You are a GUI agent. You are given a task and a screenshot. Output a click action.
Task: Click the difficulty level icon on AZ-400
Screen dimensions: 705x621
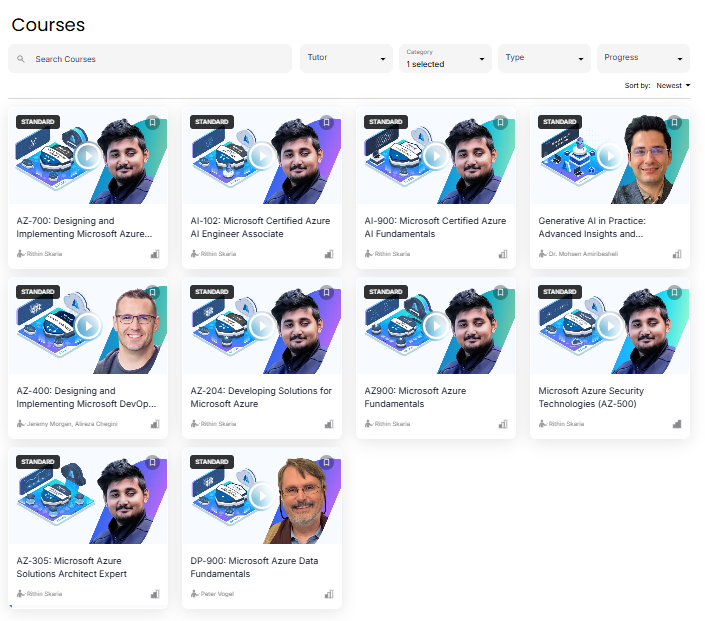[155, 424]
